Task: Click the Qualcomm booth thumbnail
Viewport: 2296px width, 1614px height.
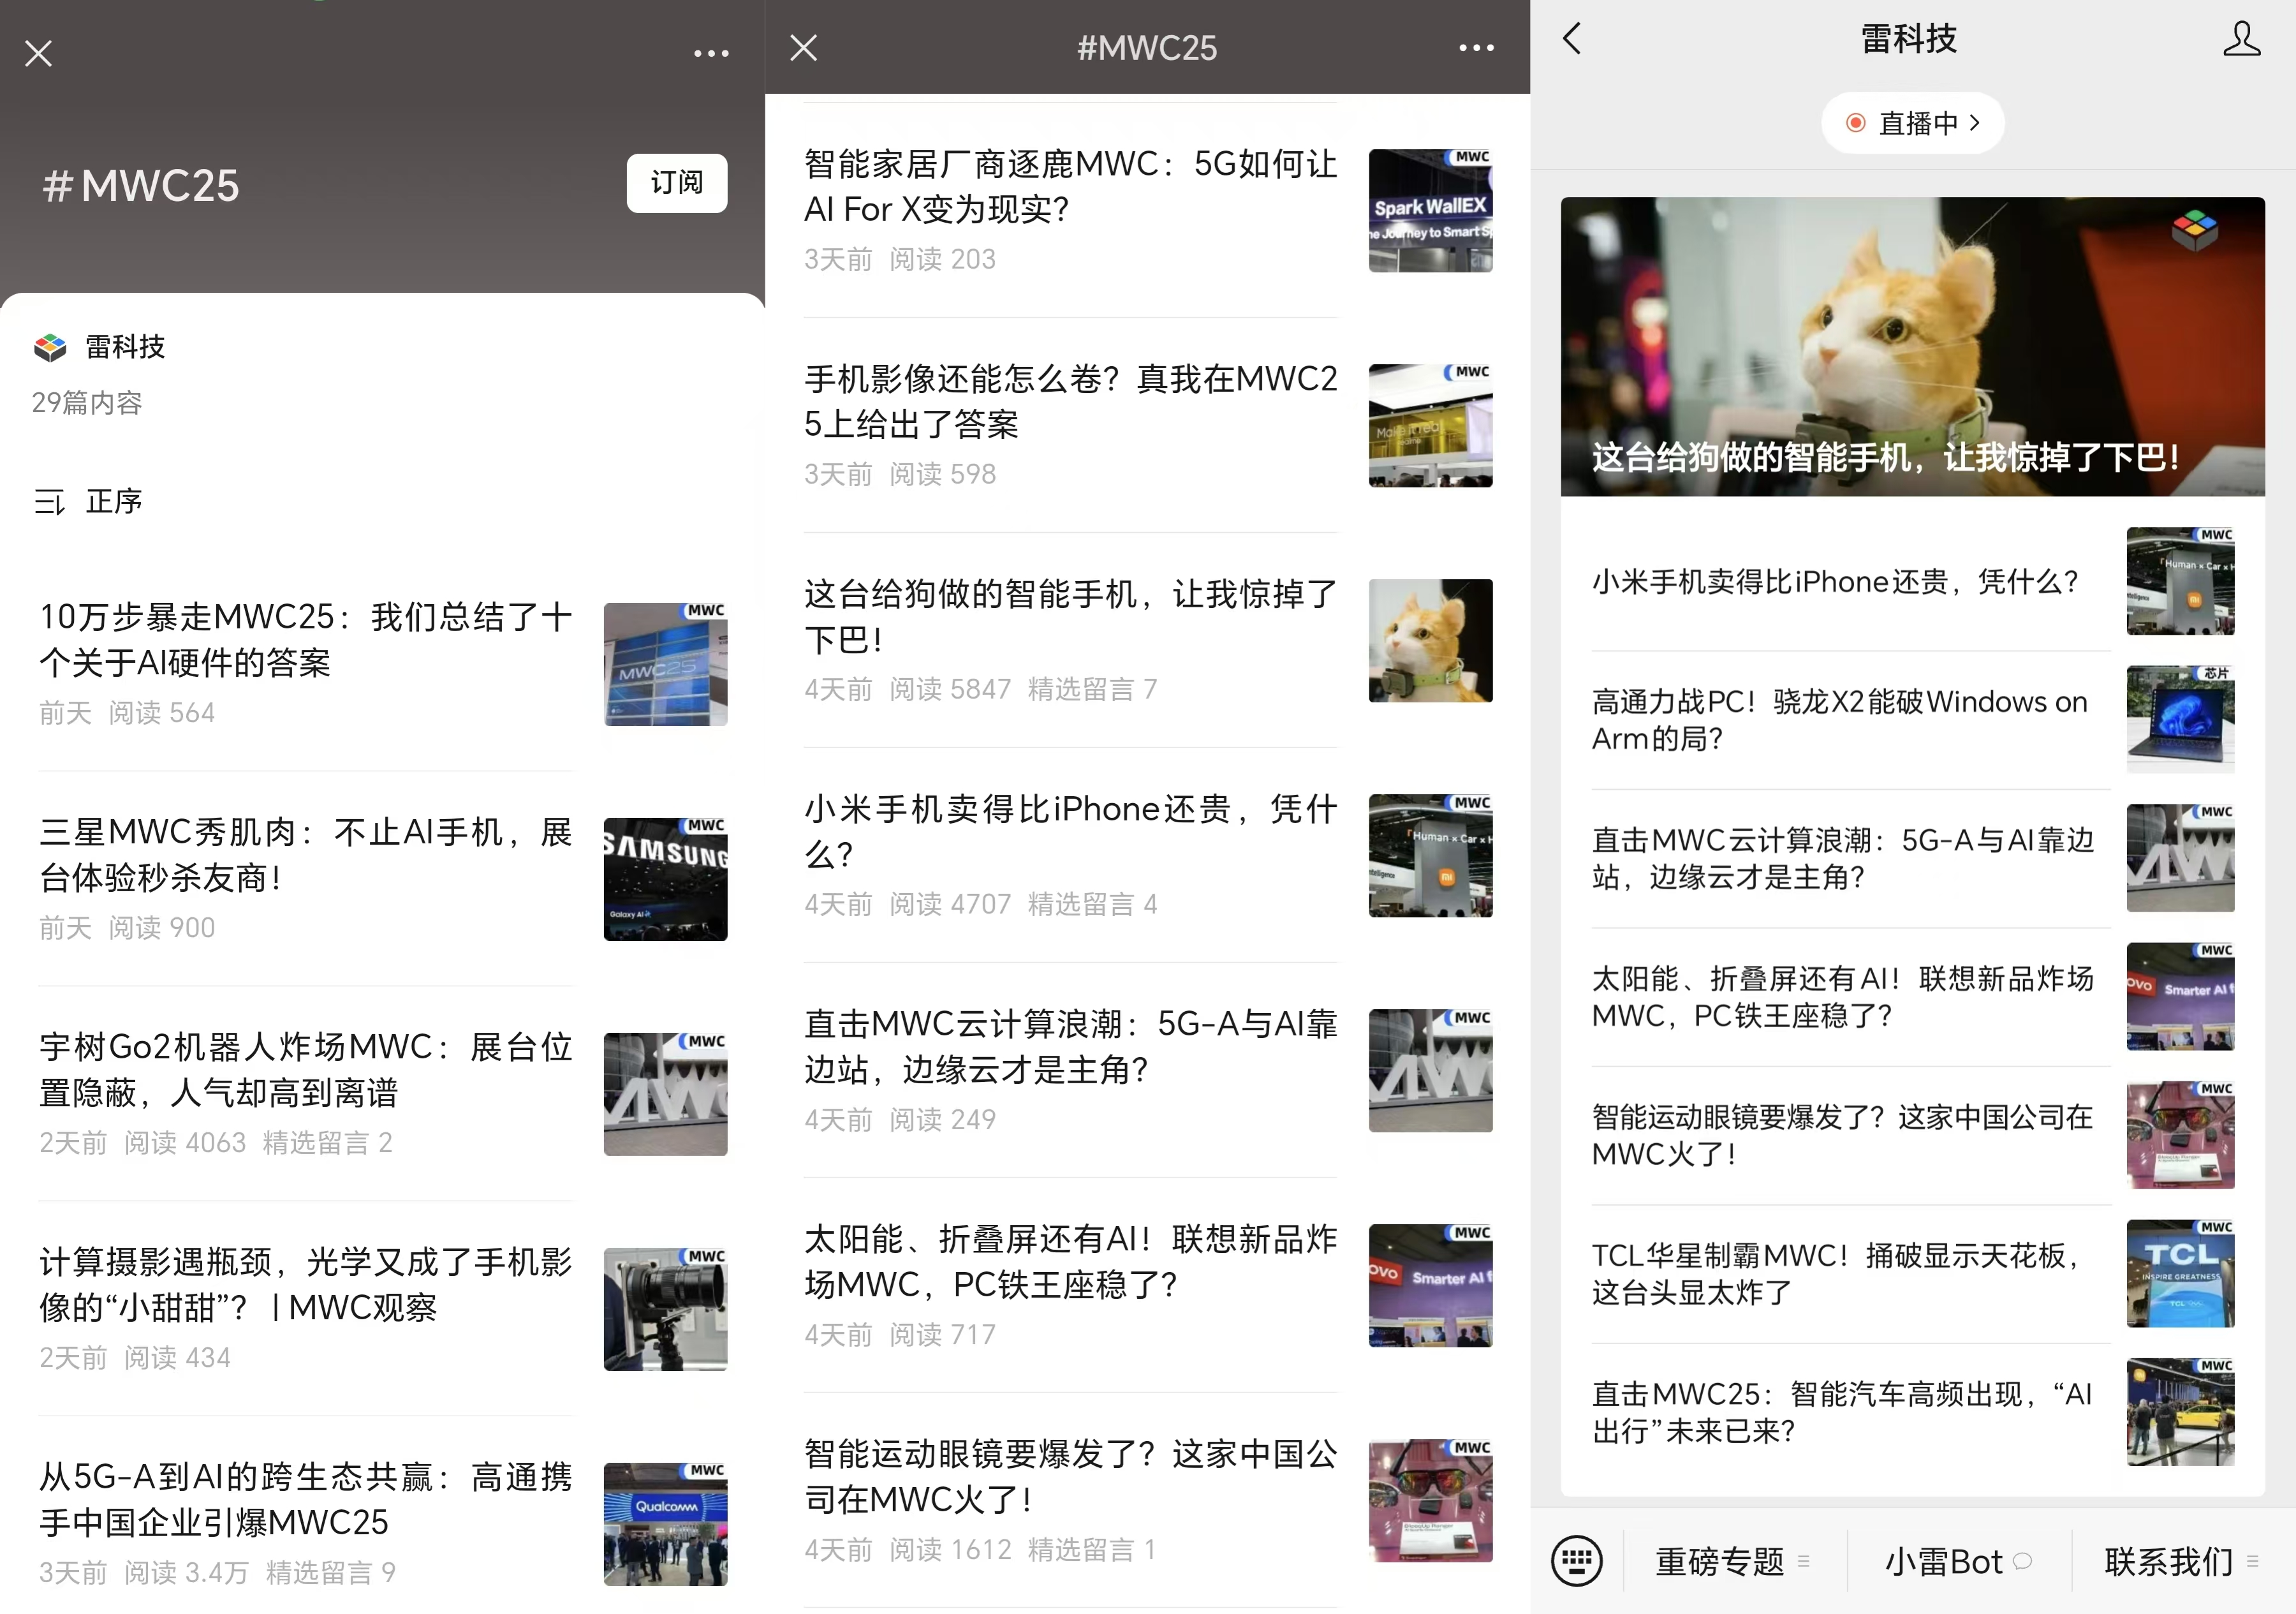Action: (665, 1524)
